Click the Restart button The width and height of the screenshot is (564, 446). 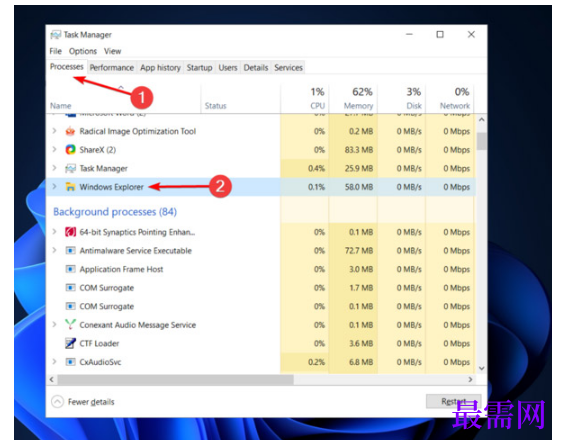click(x=454, y=401)
